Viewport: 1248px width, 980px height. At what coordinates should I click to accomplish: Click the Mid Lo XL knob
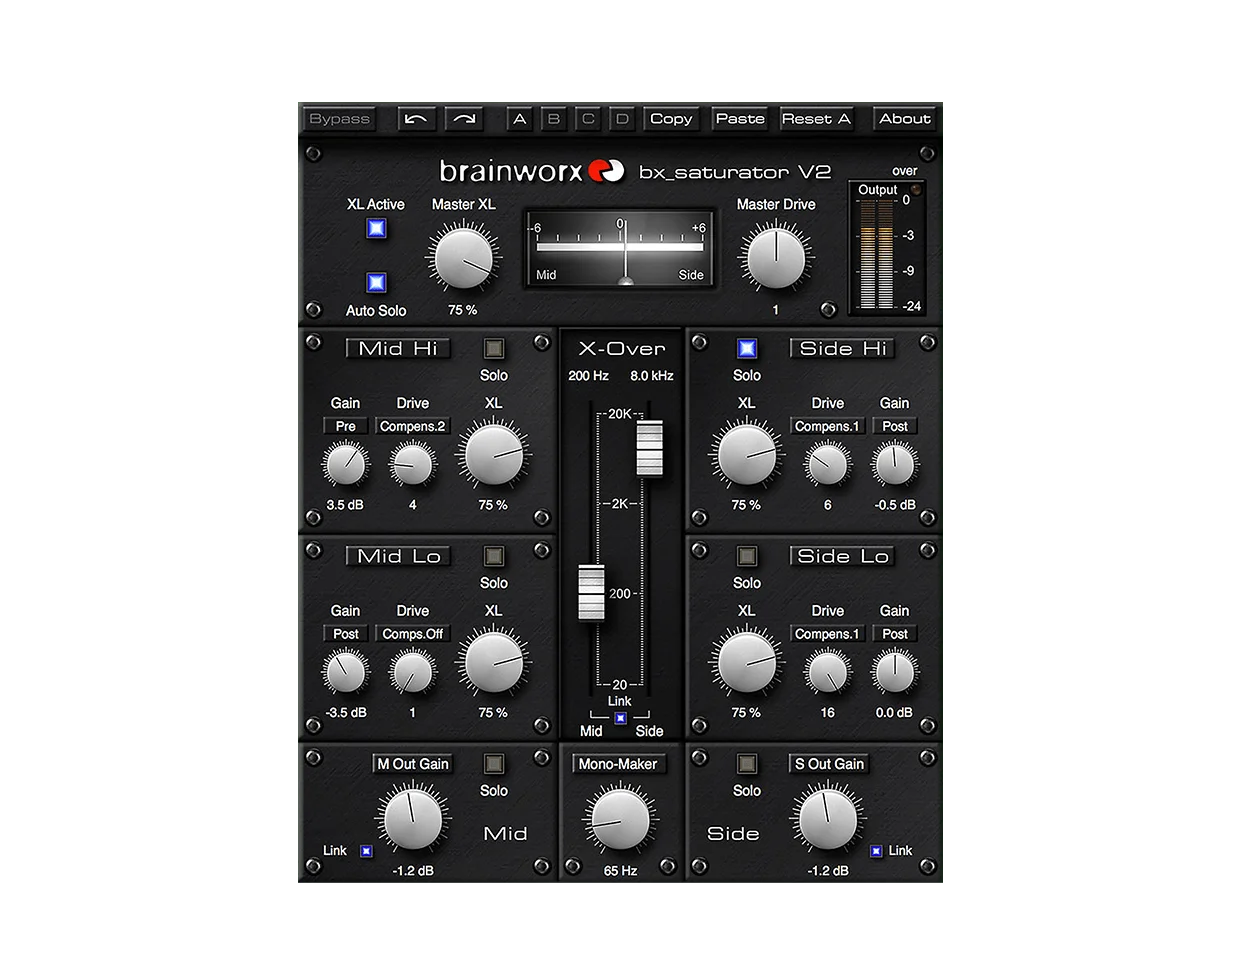[x=493, y=662]
